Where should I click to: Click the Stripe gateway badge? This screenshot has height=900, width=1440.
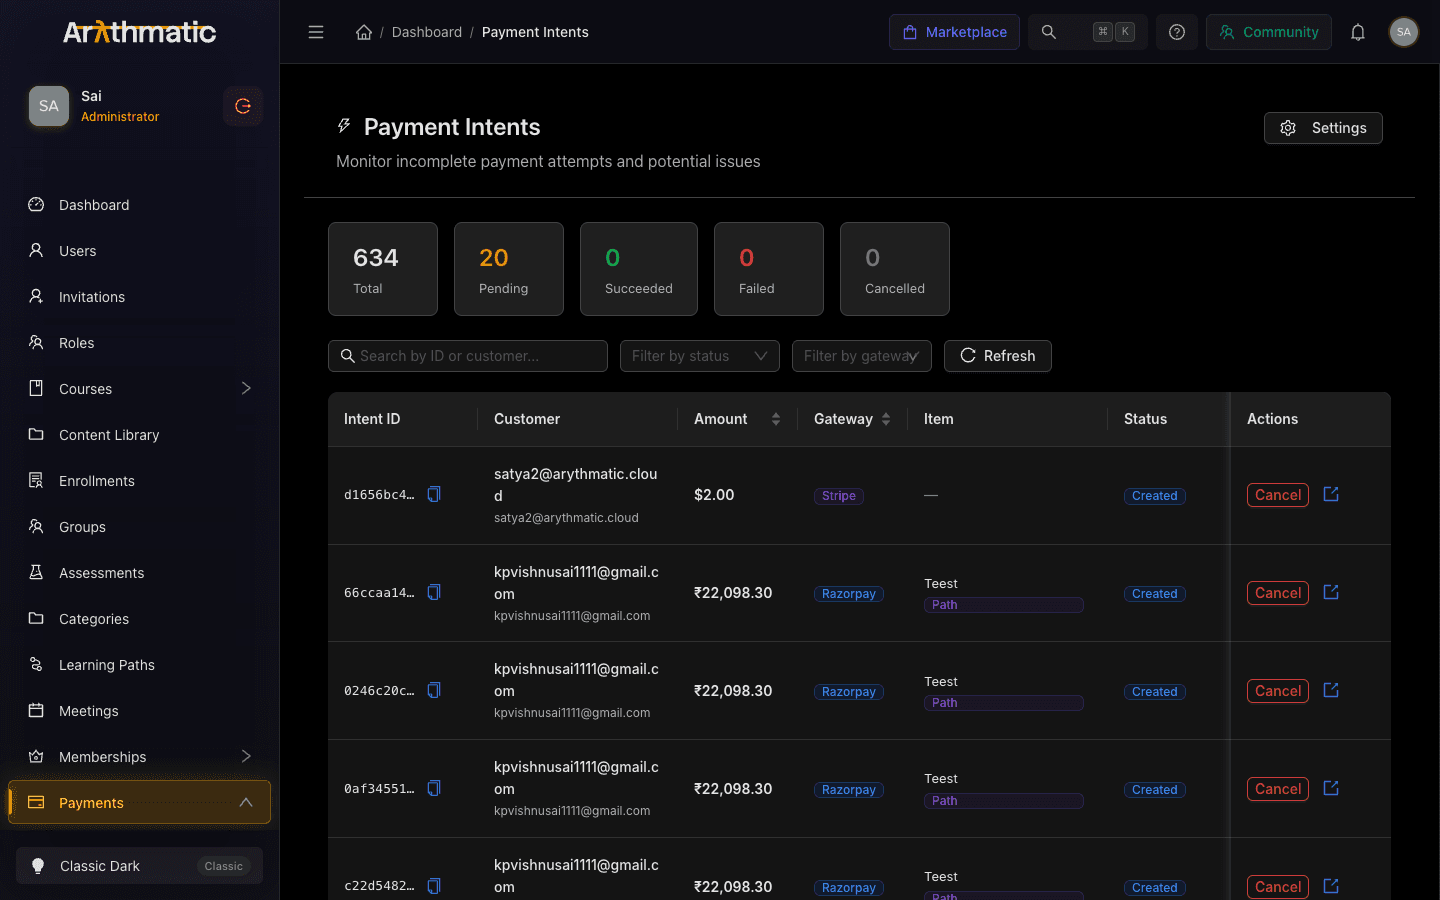click(839, 496)
